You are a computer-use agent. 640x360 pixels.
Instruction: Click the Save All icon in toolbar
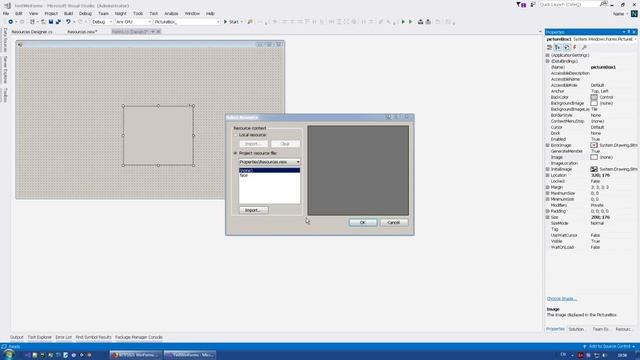click(58, 22)
